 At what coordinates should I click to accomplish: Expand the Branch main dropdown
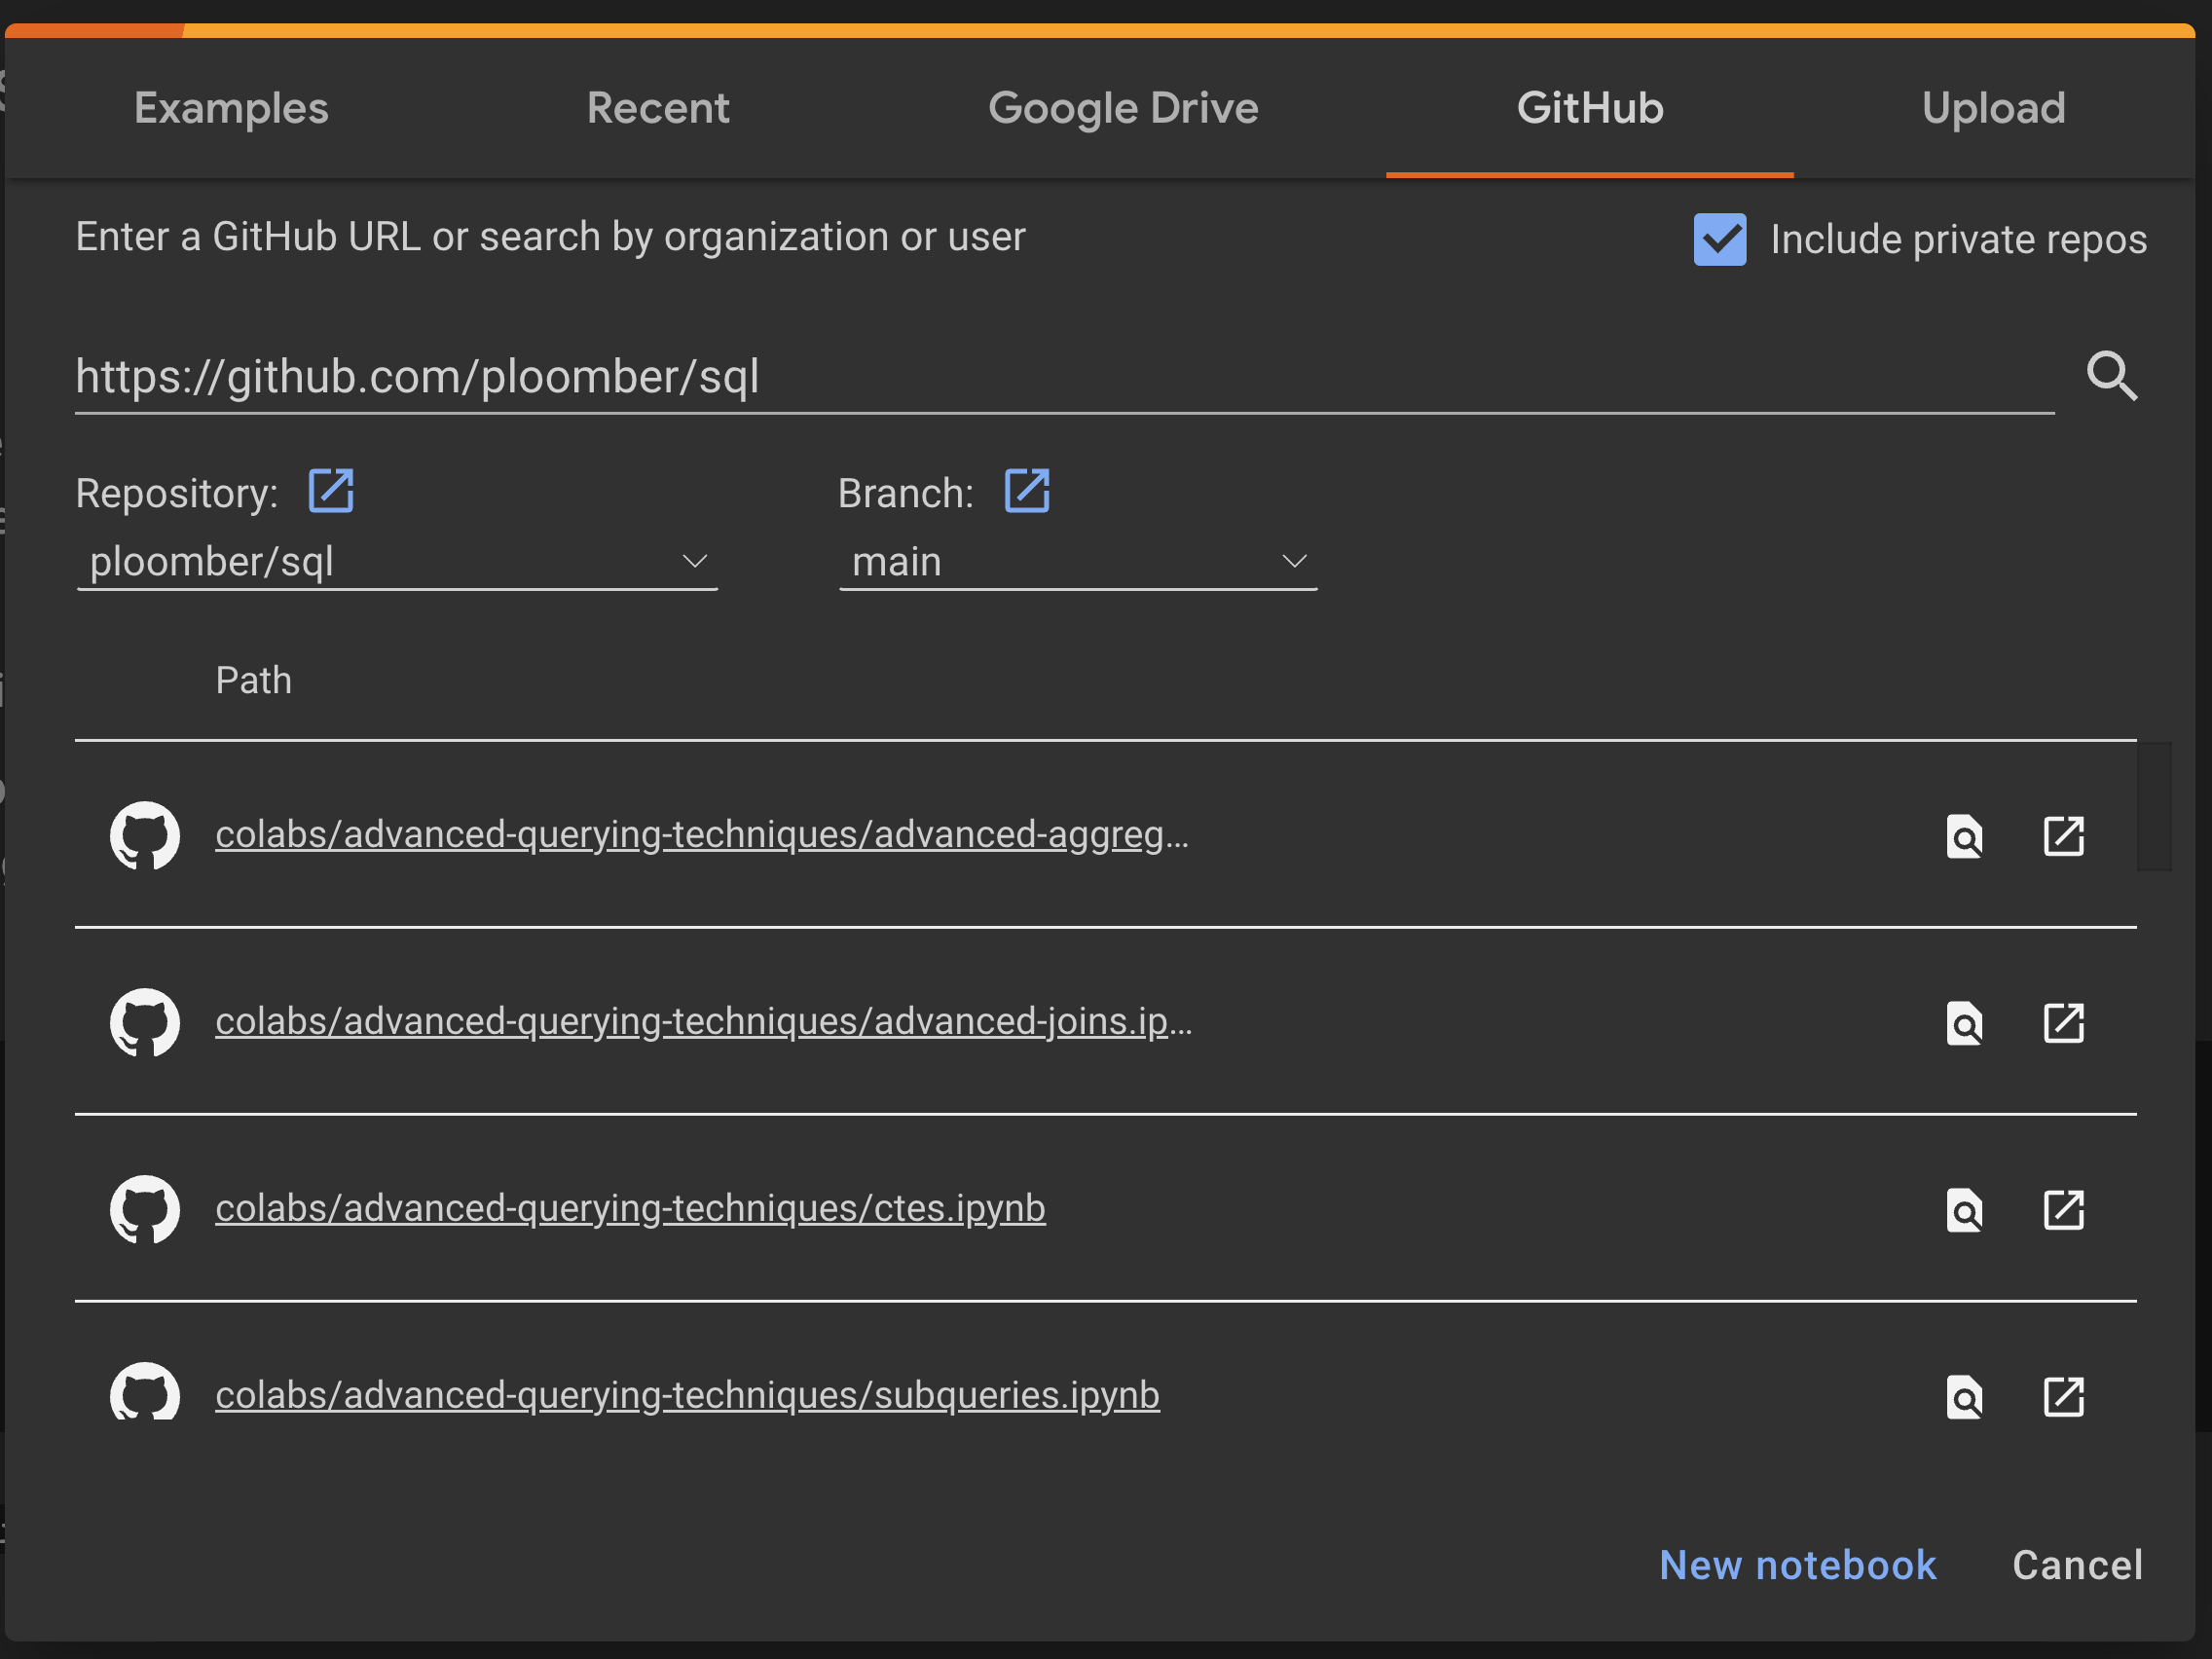[1077, 562]
